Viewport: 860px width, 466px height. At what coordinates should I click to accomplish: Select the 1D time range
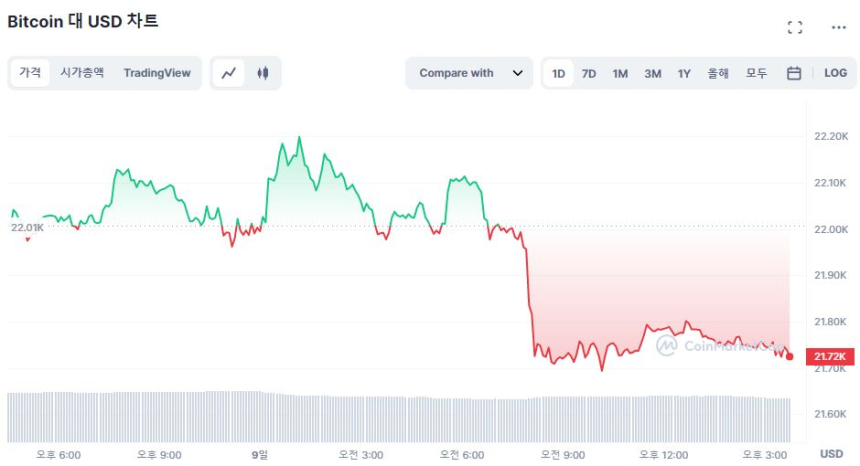(559, 73)
